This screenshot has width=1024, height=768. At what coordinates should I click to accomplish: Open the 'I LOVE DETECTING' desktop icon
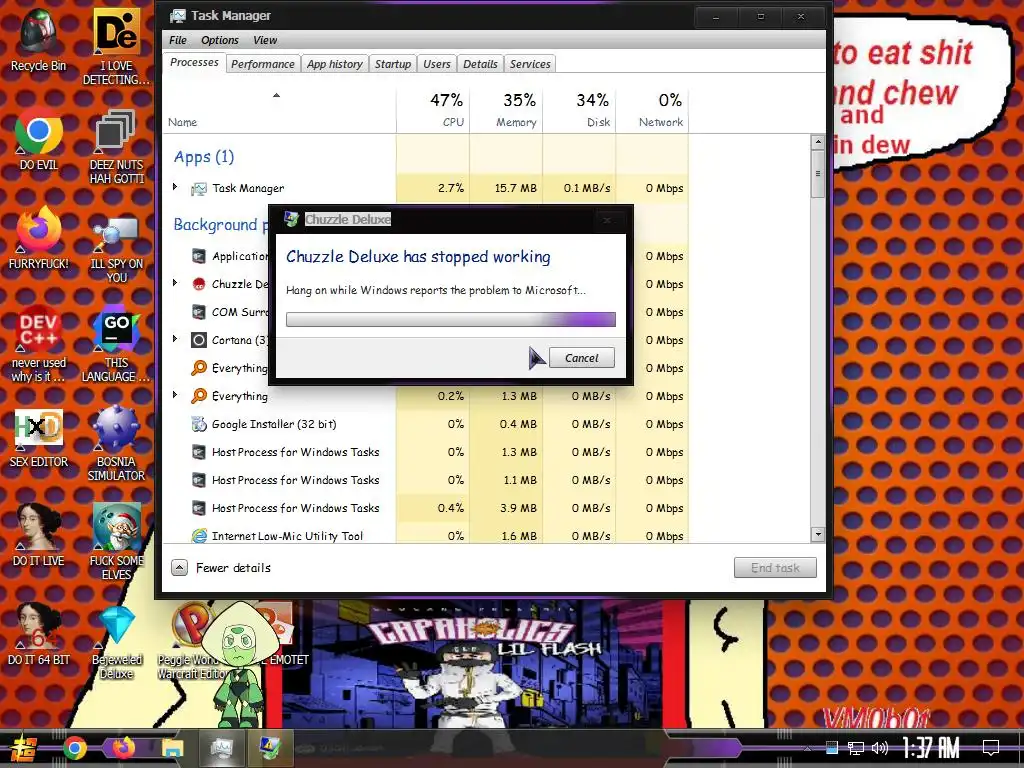coord(116,46)
